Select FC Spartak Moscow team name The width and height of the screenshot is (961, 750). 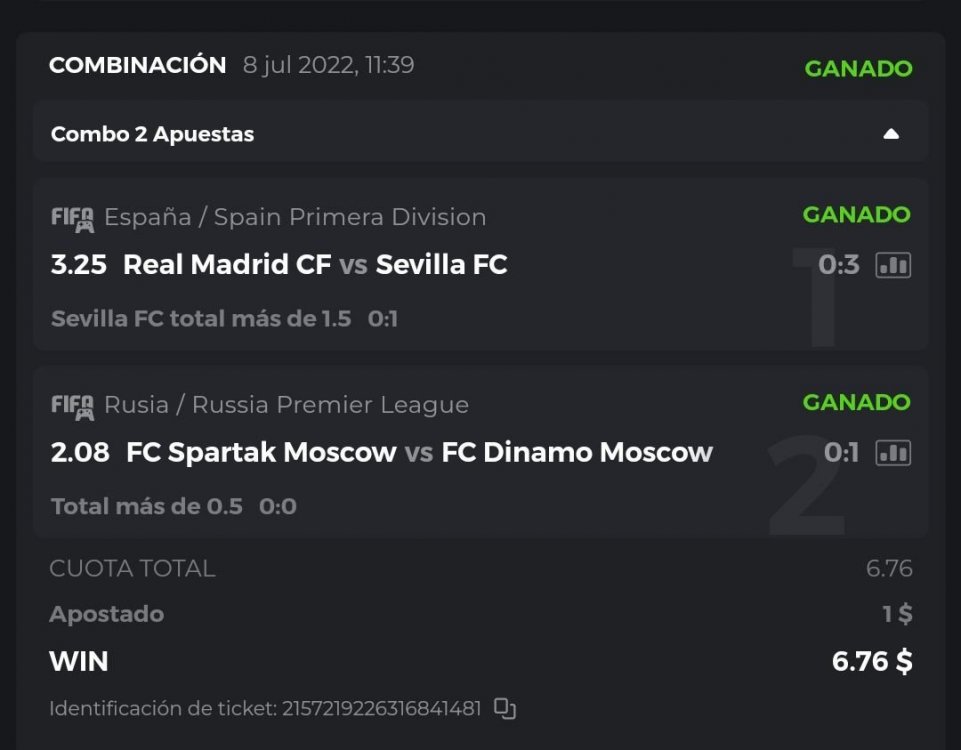click(261, 453)
